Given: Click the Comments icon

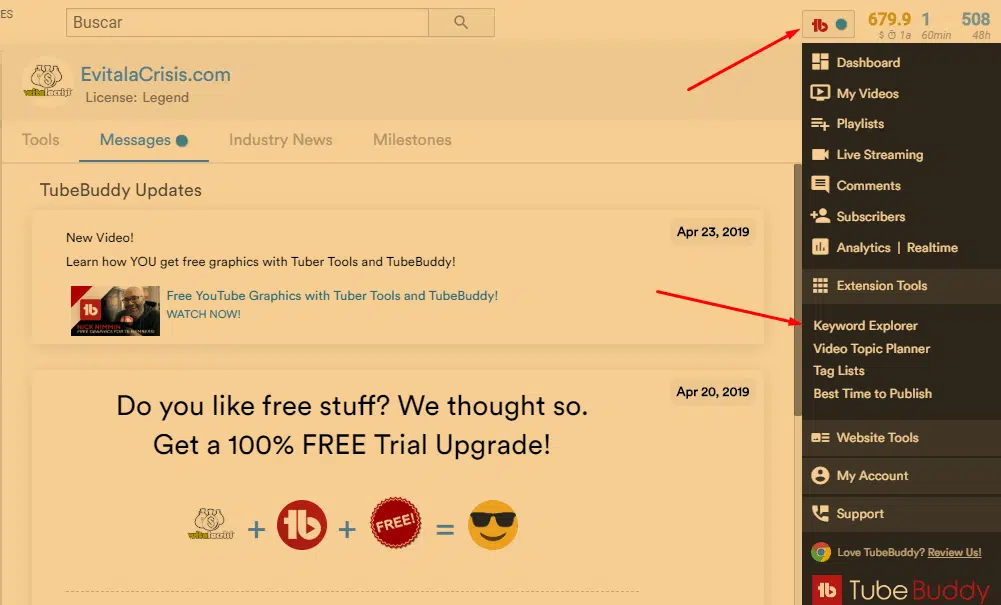Looking at the screenshot, I should (820, 184).
